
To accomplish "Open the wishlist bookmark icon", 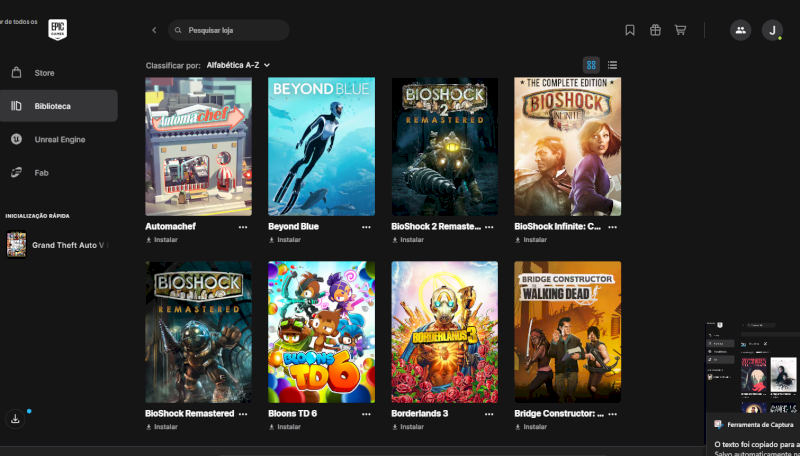I will (x=630, y=30).
